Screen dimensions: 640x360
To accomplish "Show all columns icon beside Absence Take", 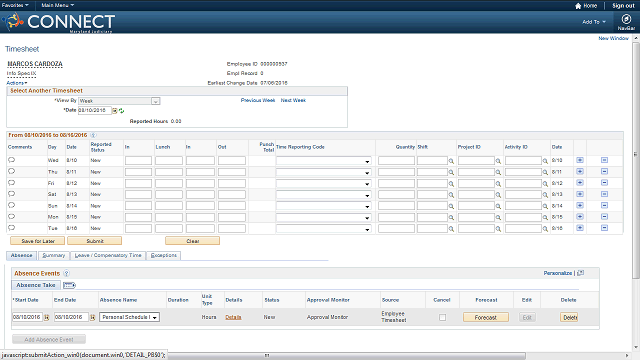I will (69, 285).
